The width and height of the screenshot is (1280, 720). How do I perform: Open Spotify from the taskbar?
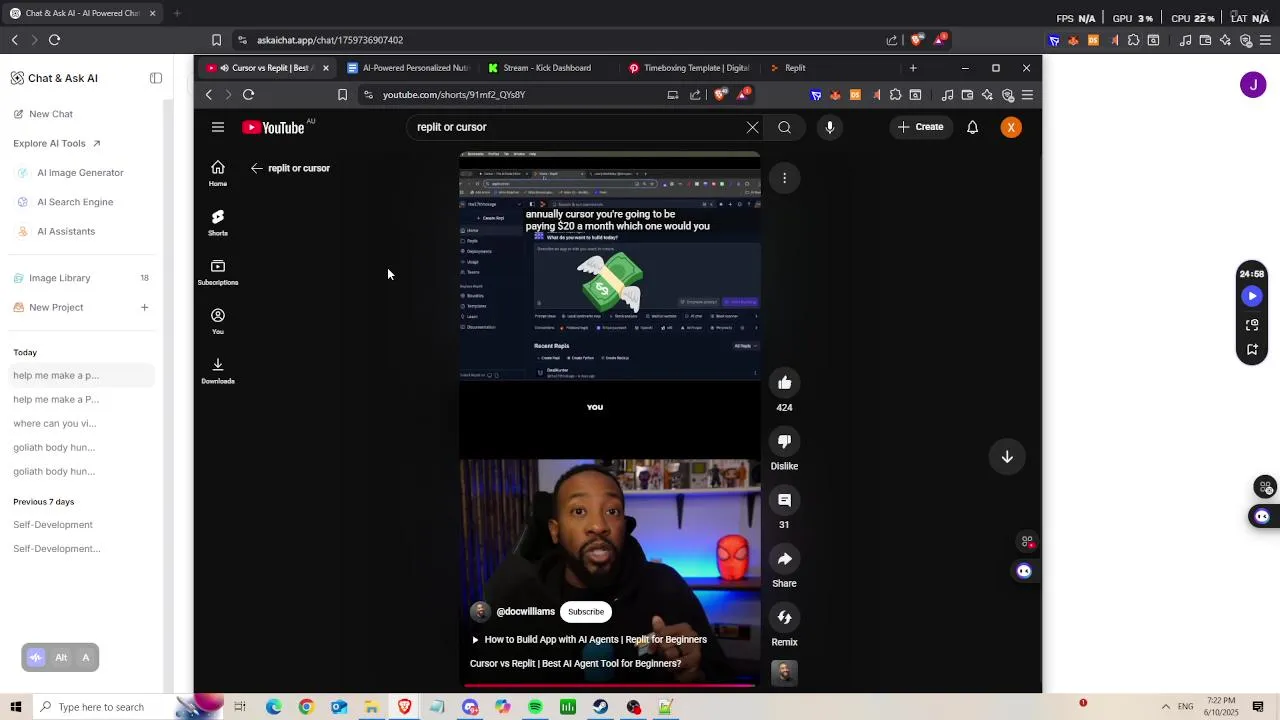(x=535, y=707)
